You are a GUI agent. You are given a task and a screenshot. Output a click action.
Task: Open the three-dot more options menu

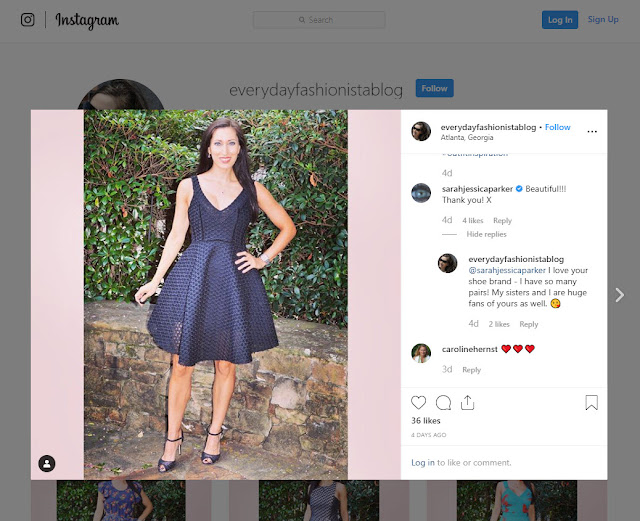coord(592,131)
